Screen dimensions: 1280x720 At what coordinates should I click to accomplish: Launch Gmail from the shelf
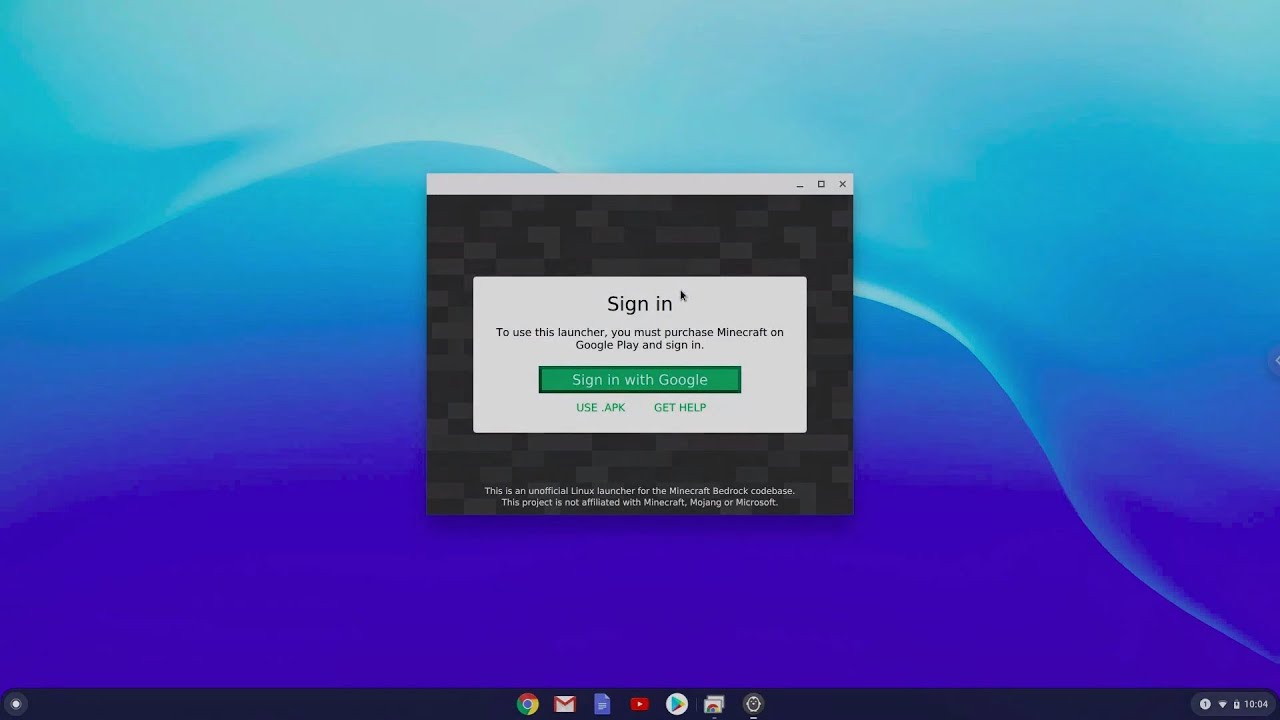pyautogui.click(x=565, y=704)
